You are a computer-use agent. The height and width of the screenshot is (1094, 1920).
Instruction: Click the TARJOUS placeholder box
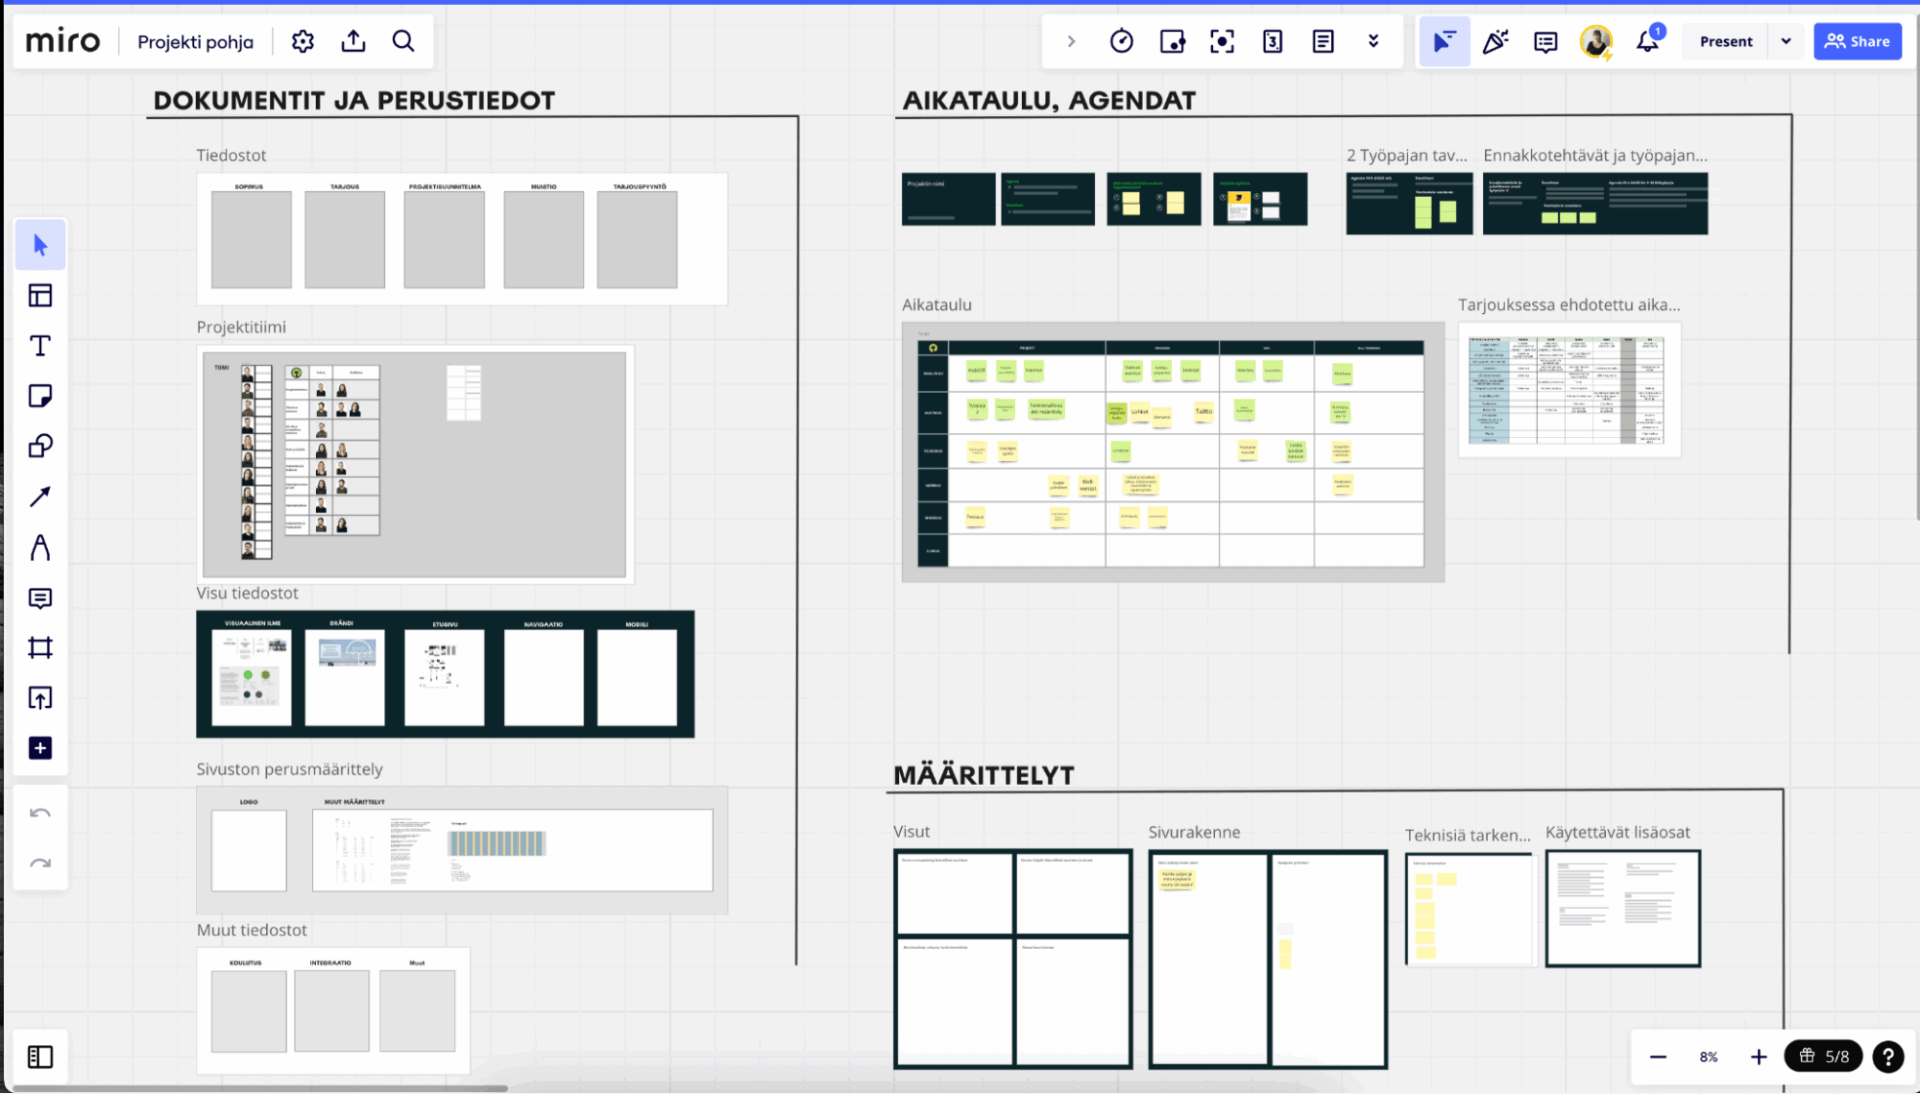tap(345, 240)
